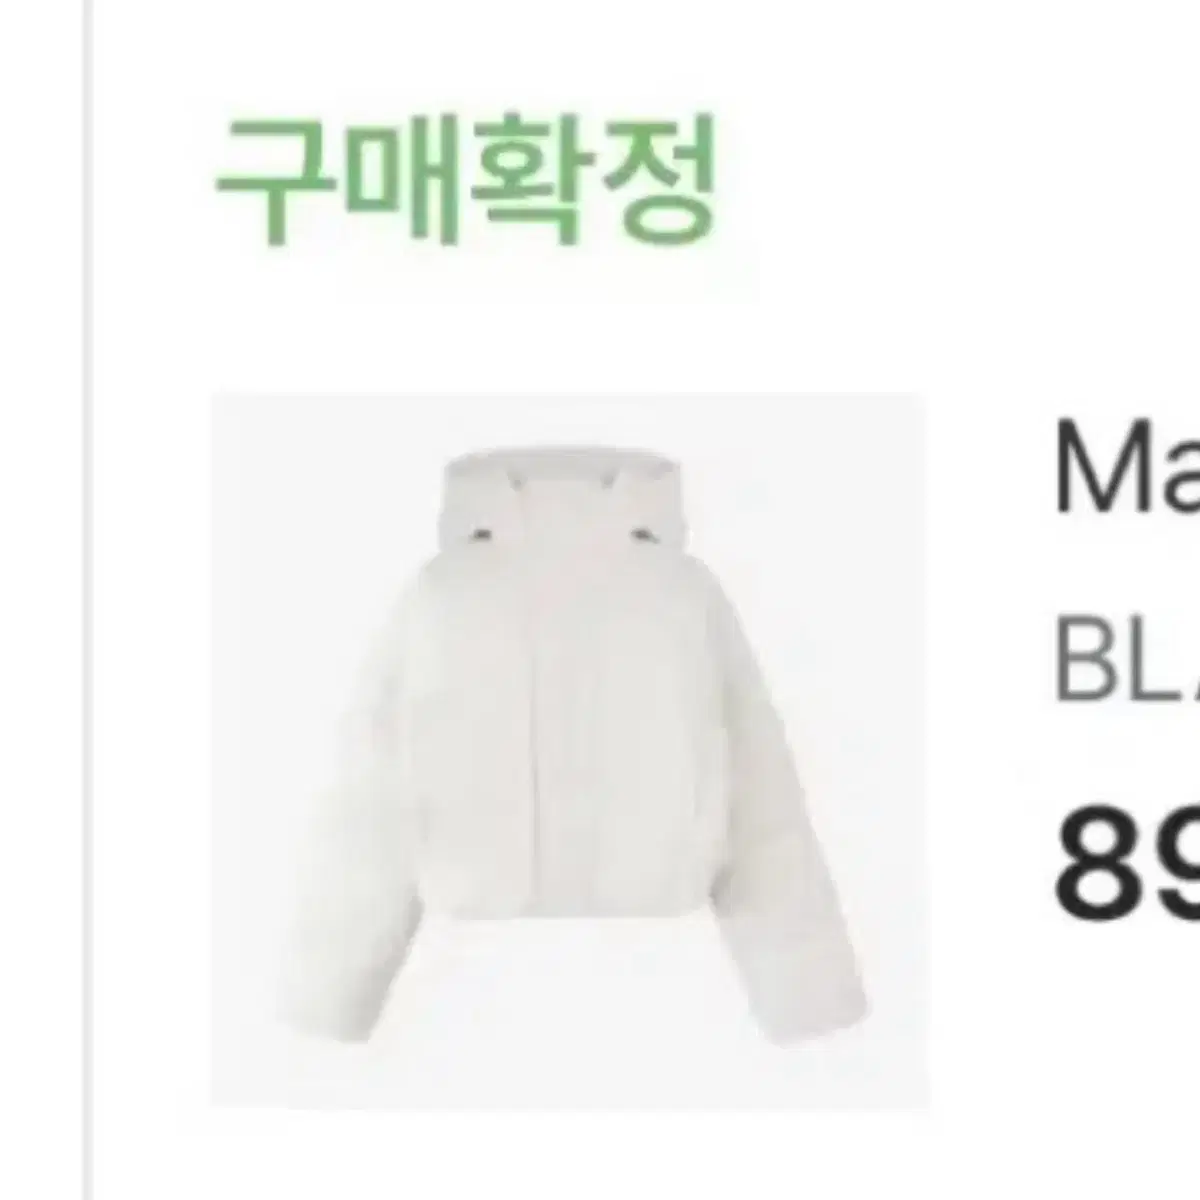
Task: Click the 확 character in 구매확정
Action: (x=530, y=181)
